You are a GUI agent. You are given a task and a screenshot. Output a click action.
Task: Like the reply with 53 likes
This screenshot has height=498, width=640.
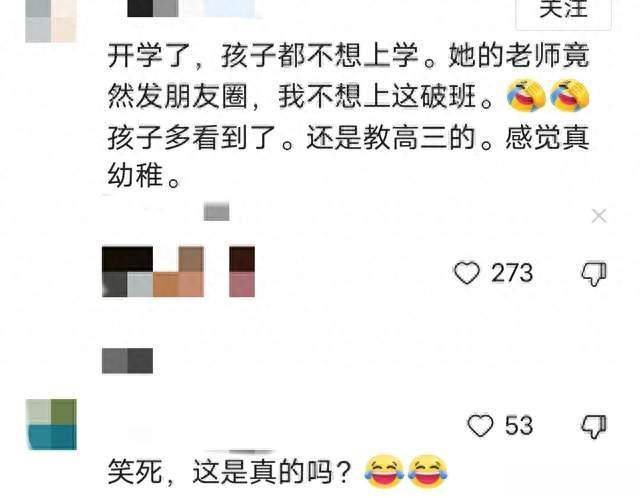[480, 425]
